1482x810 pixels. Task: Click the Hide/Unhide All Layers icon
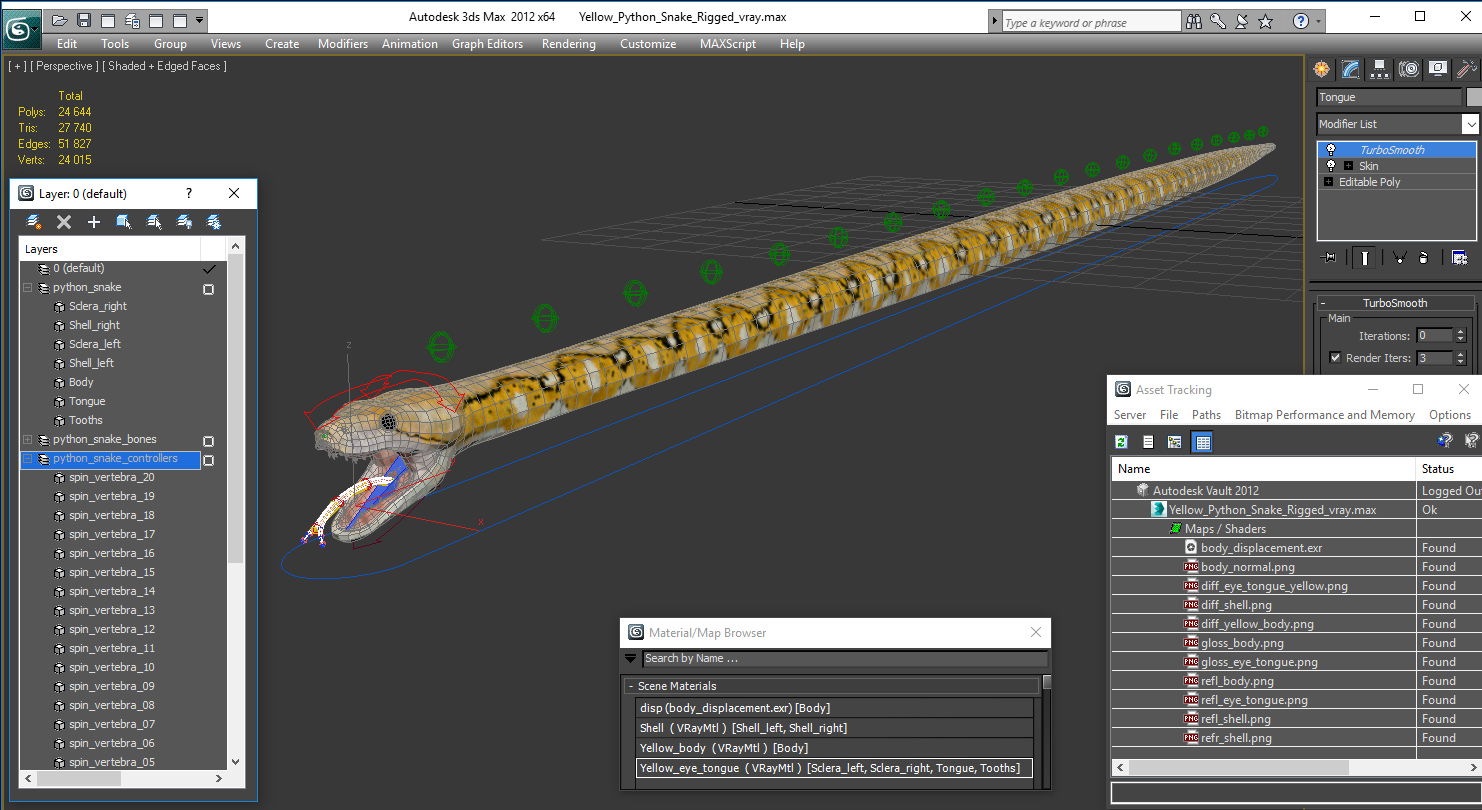click(x=184, y=222)
